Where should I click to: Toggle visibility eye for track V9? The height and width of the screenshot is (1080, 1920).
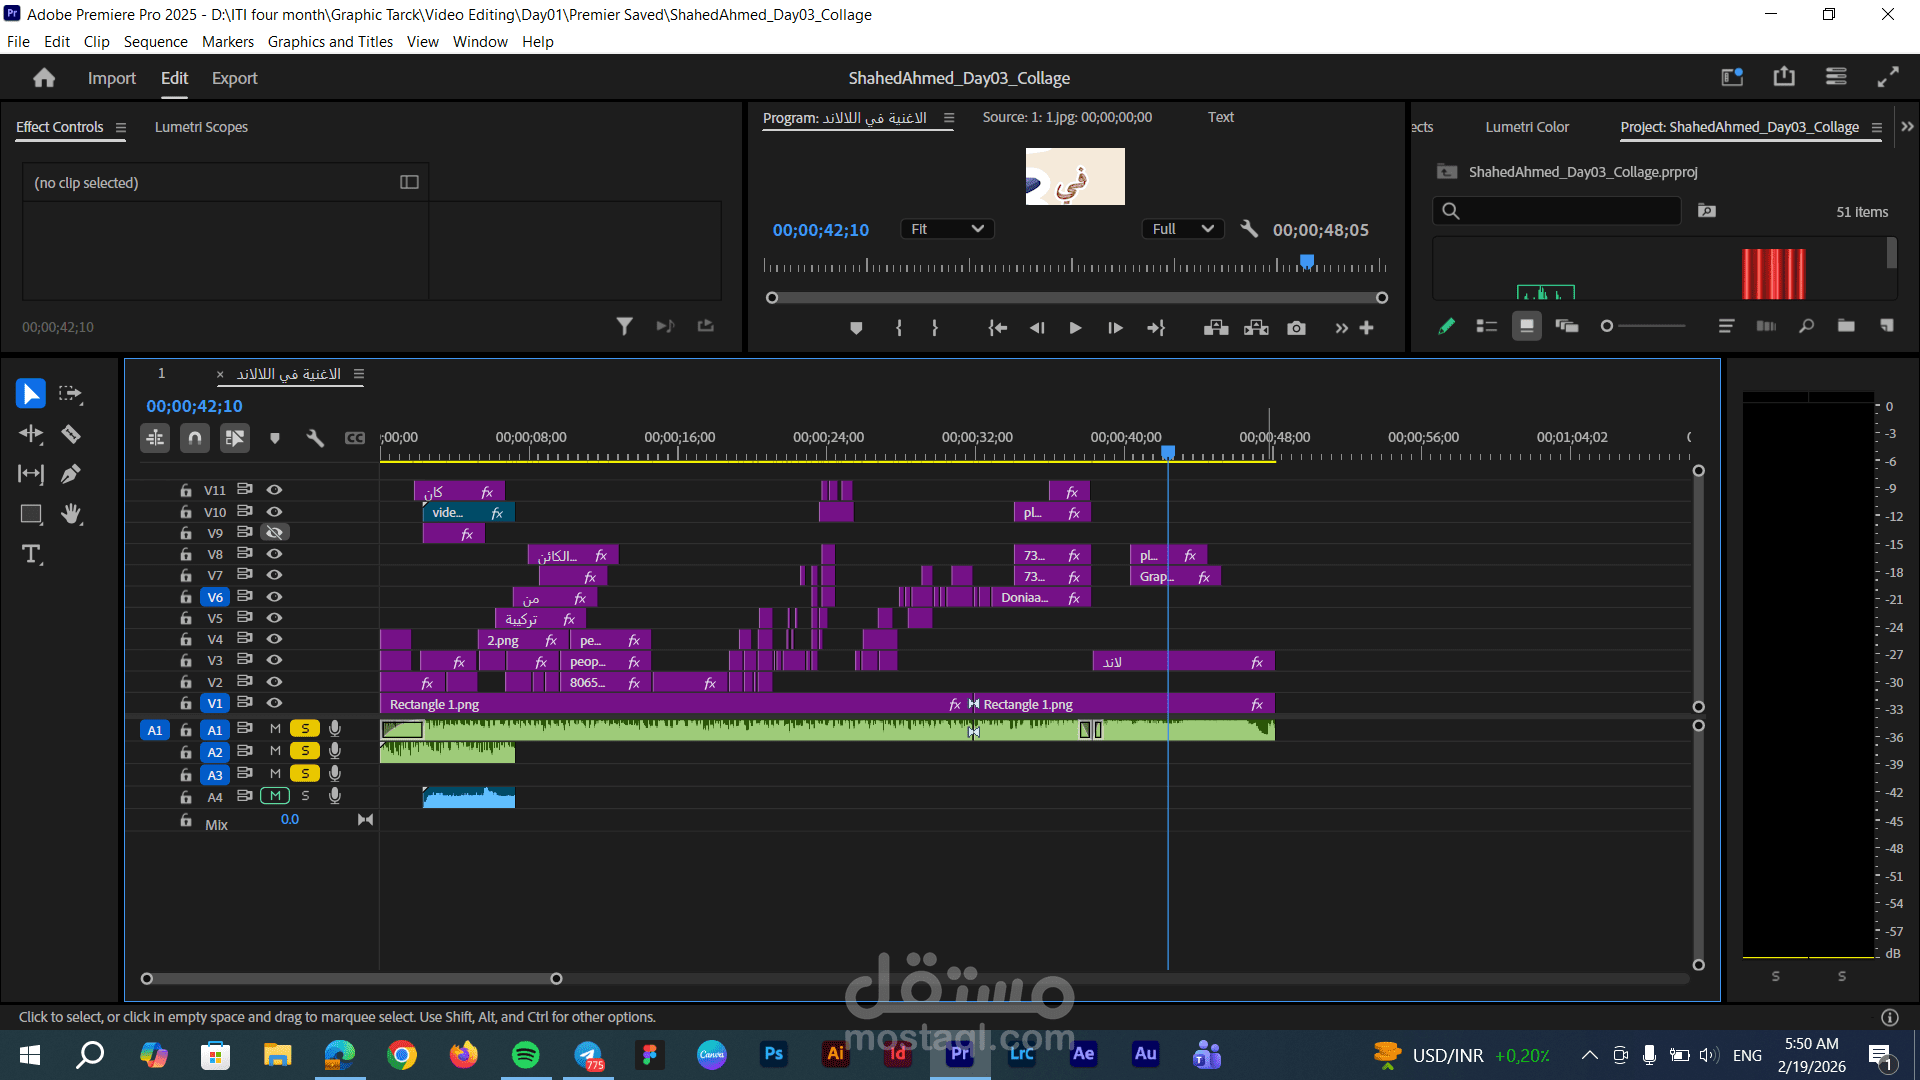point(274,533)
